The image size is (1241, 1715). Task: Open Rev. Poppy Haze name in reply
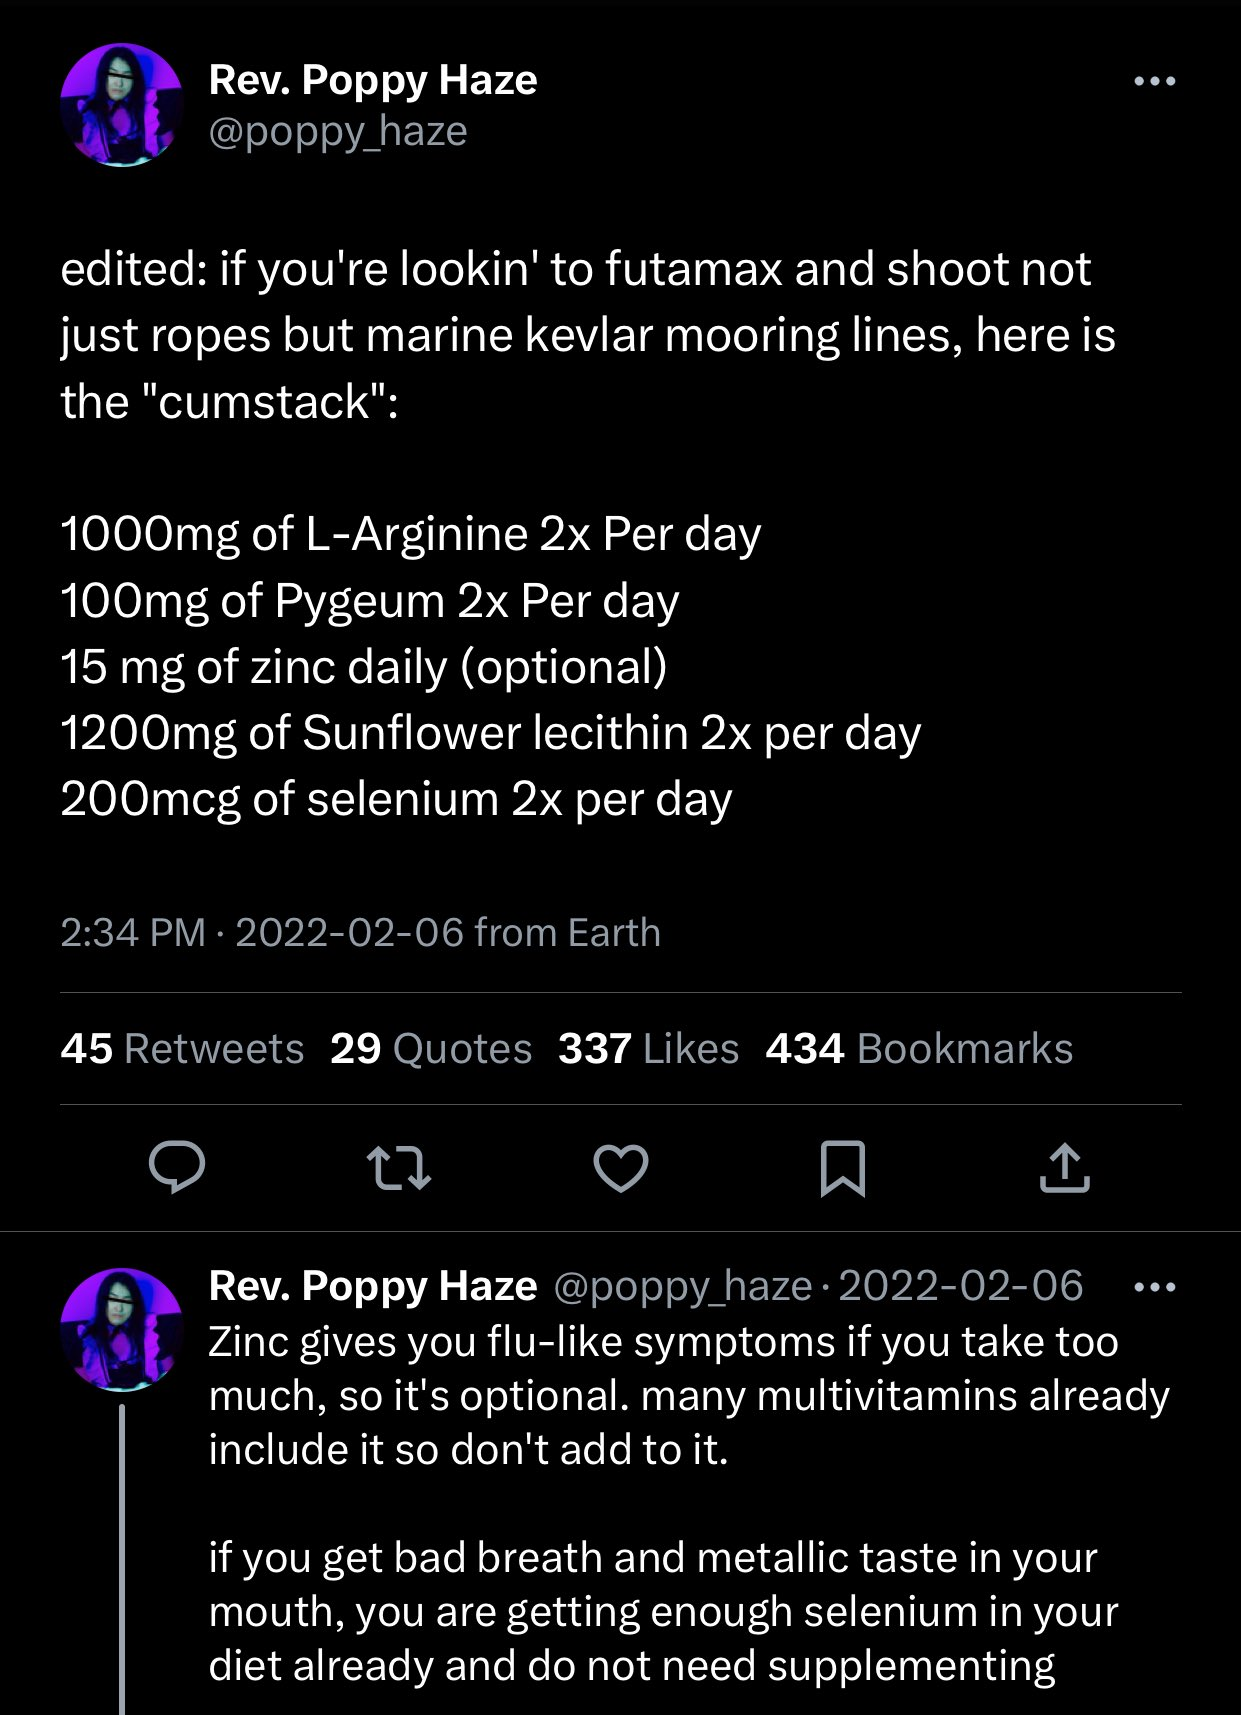(x=373, y=1286)
